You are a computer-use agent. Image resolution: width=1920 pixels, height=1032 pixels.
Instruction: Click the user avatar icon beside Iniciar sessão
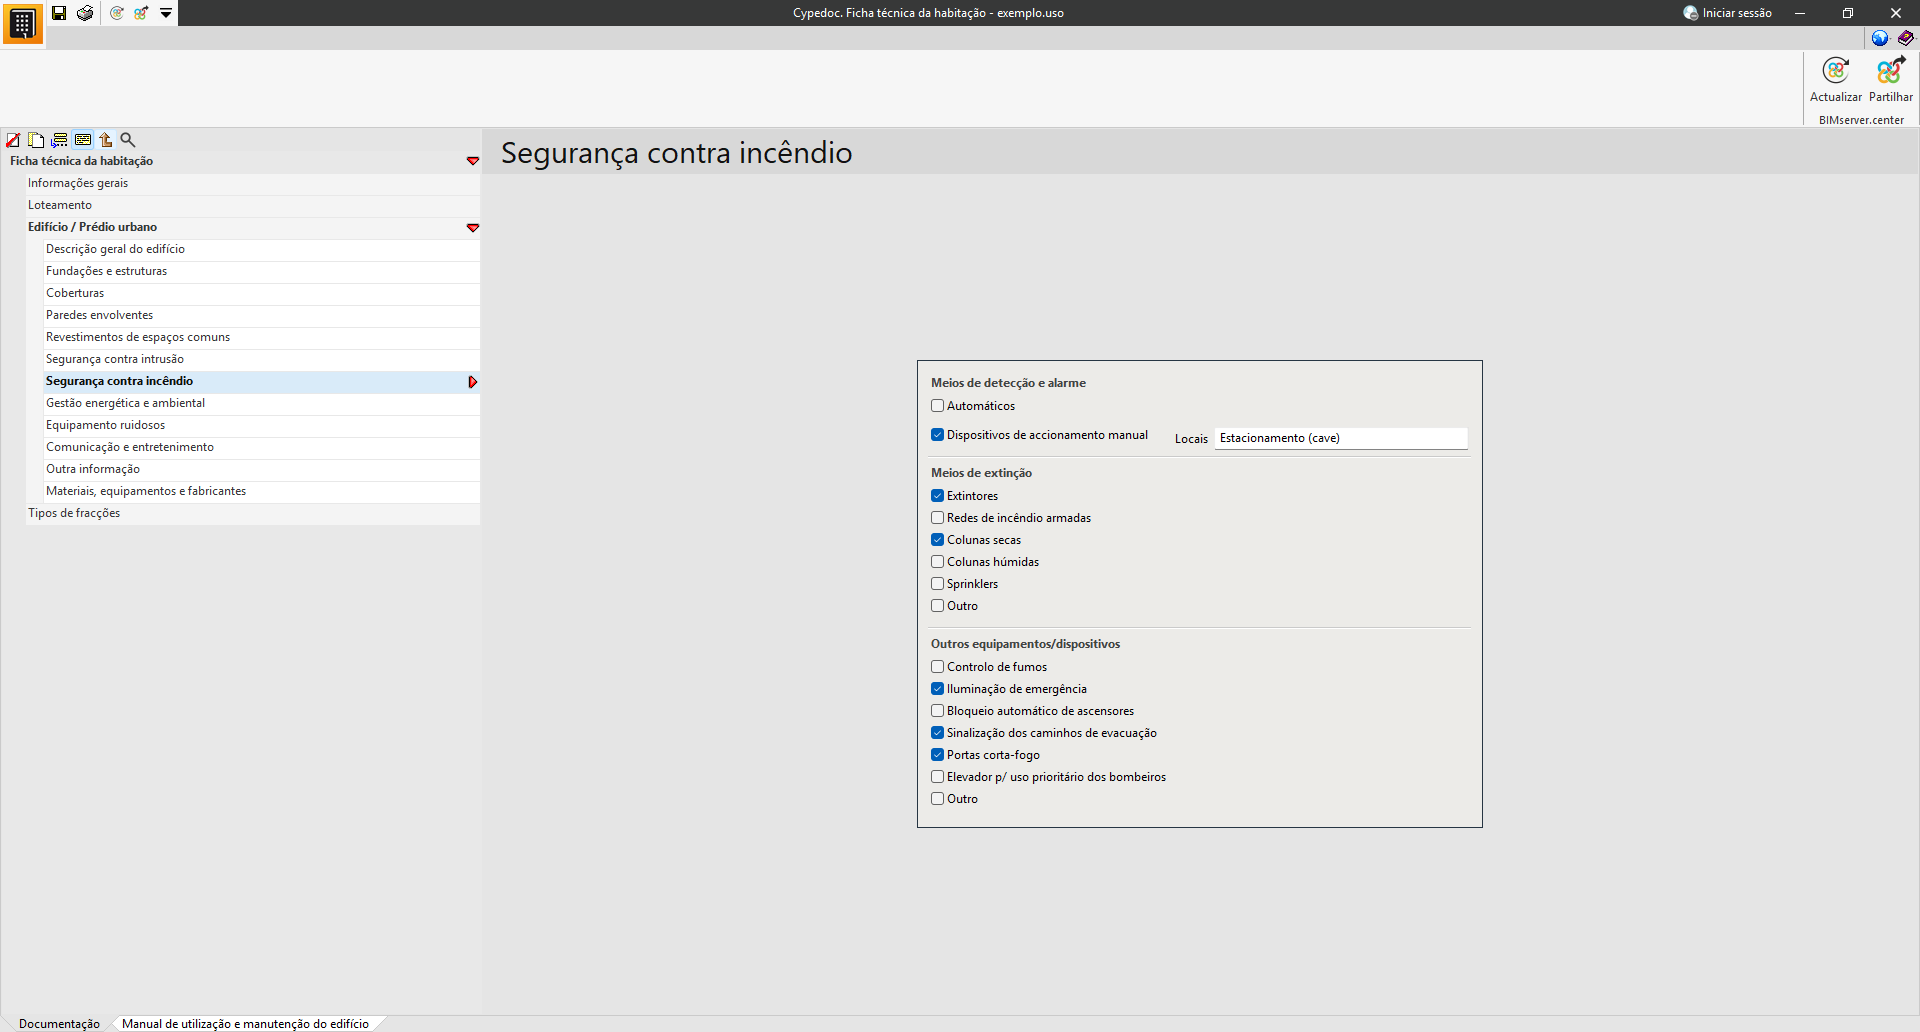click(1690, 13)
